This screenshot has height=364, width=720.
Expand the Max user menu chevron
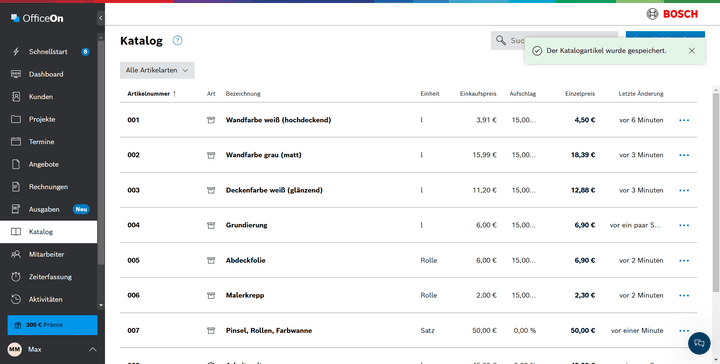click(x=92, y=350)
